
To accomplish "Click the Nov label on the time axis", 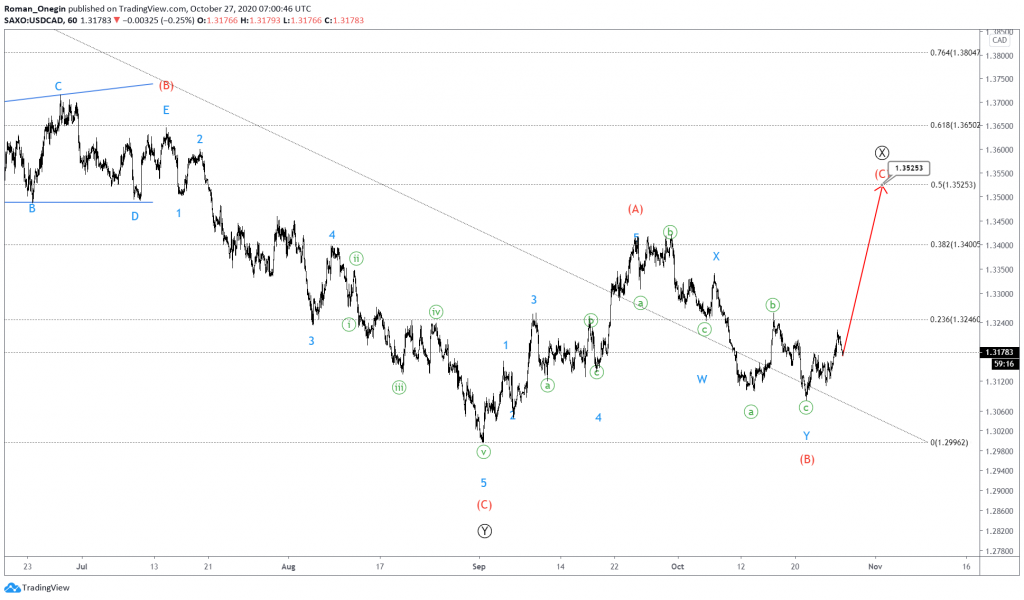I will click(x=874, y=566).
